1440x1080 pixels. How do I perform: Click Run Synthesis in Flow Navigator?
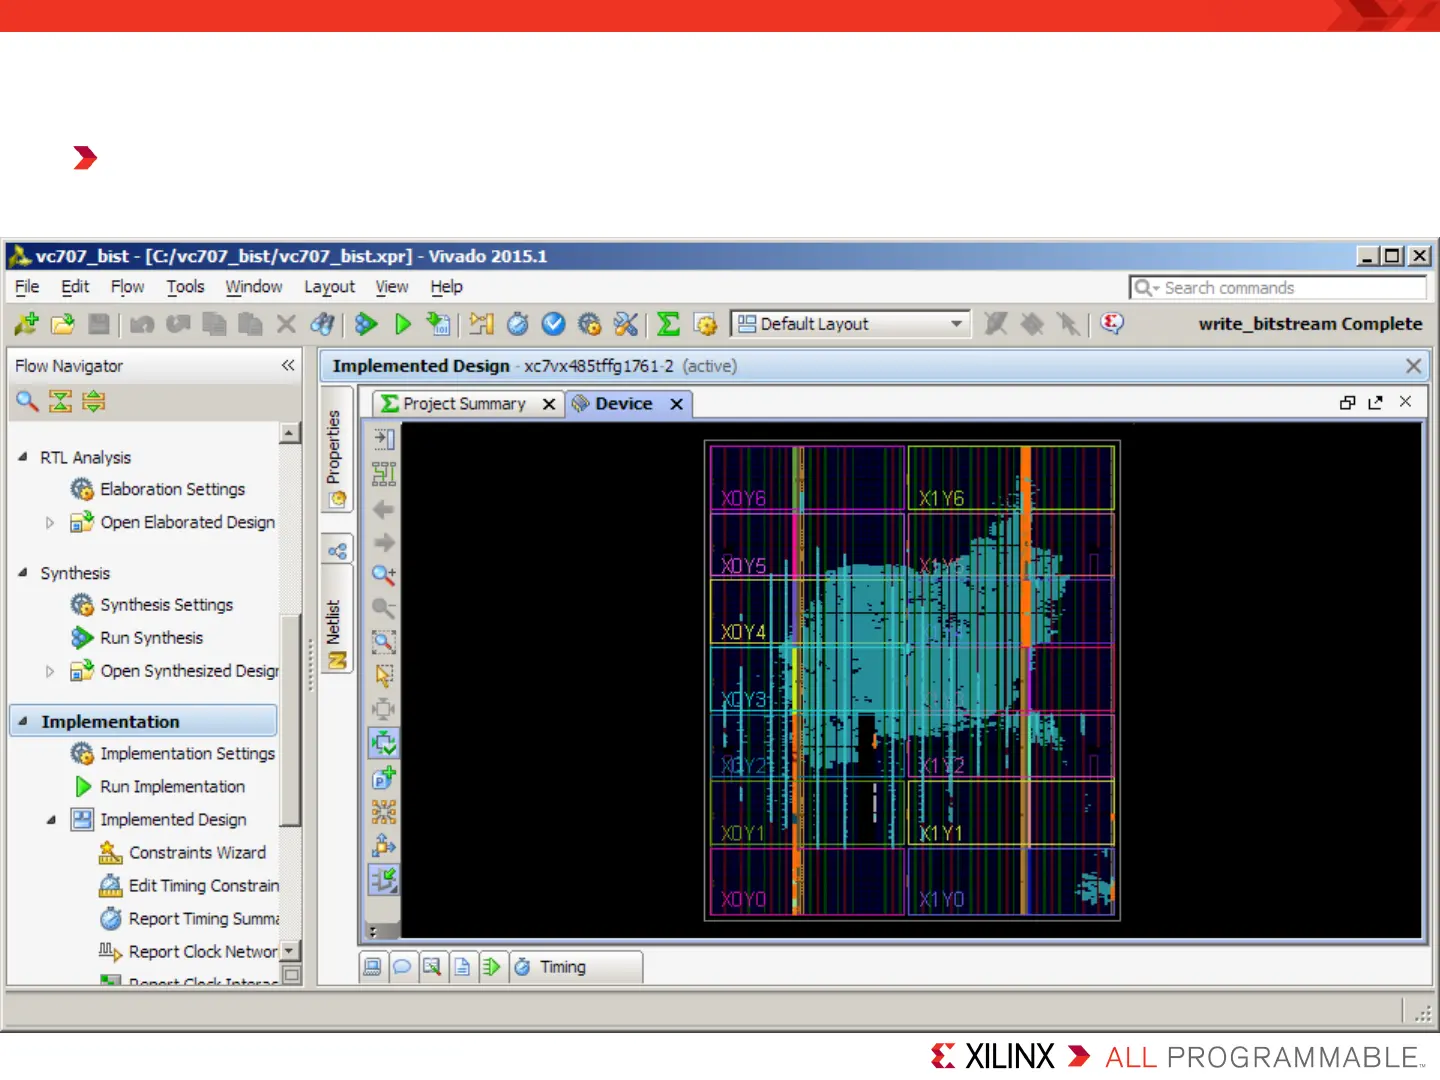[151, 638]
